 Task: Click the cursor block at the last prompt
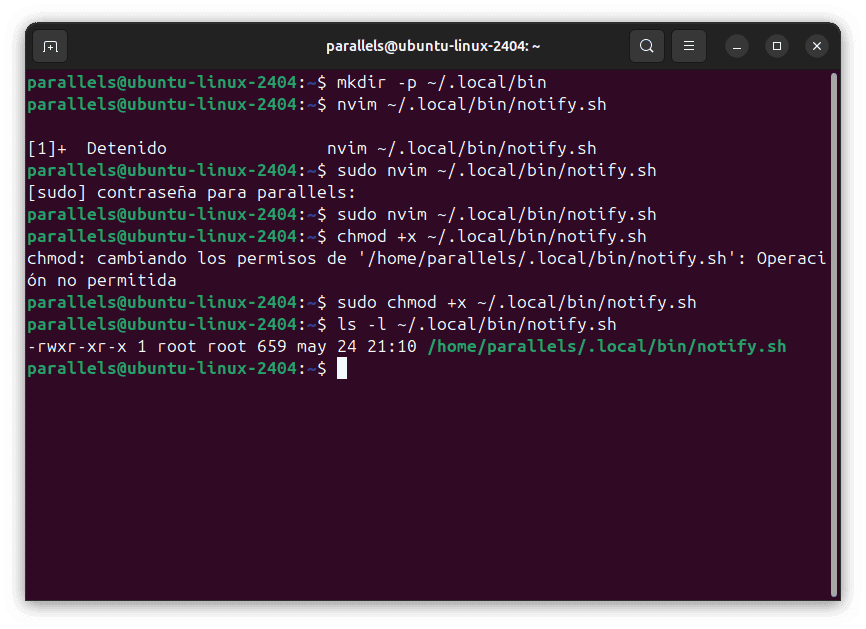[x=342, y=369]
